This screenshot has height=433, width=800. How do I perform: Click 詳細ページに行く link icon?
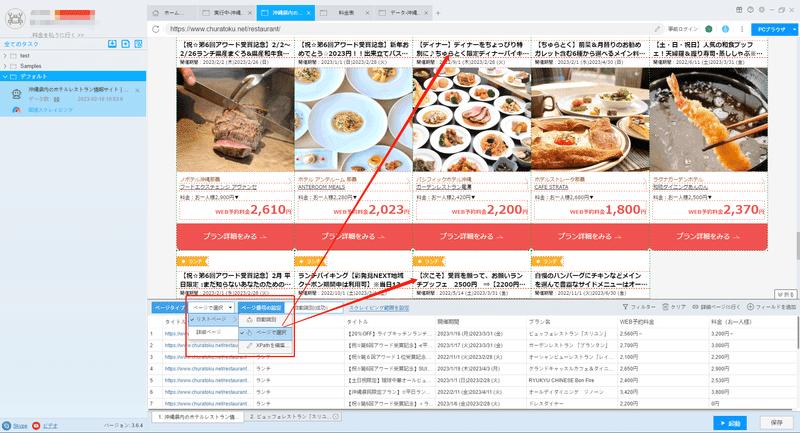coord(695,307)
